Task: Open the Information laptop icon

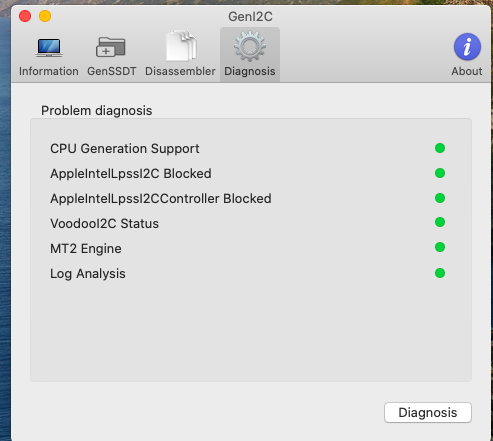Action: [49, 47]
